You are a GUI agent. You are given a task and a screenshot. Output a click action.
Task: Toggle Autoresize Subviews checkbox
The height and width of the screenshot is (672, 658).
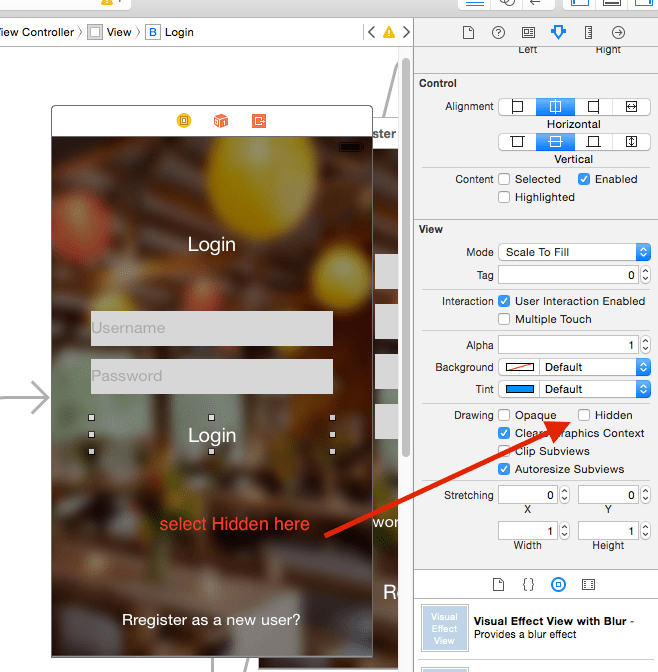[504, 469]
